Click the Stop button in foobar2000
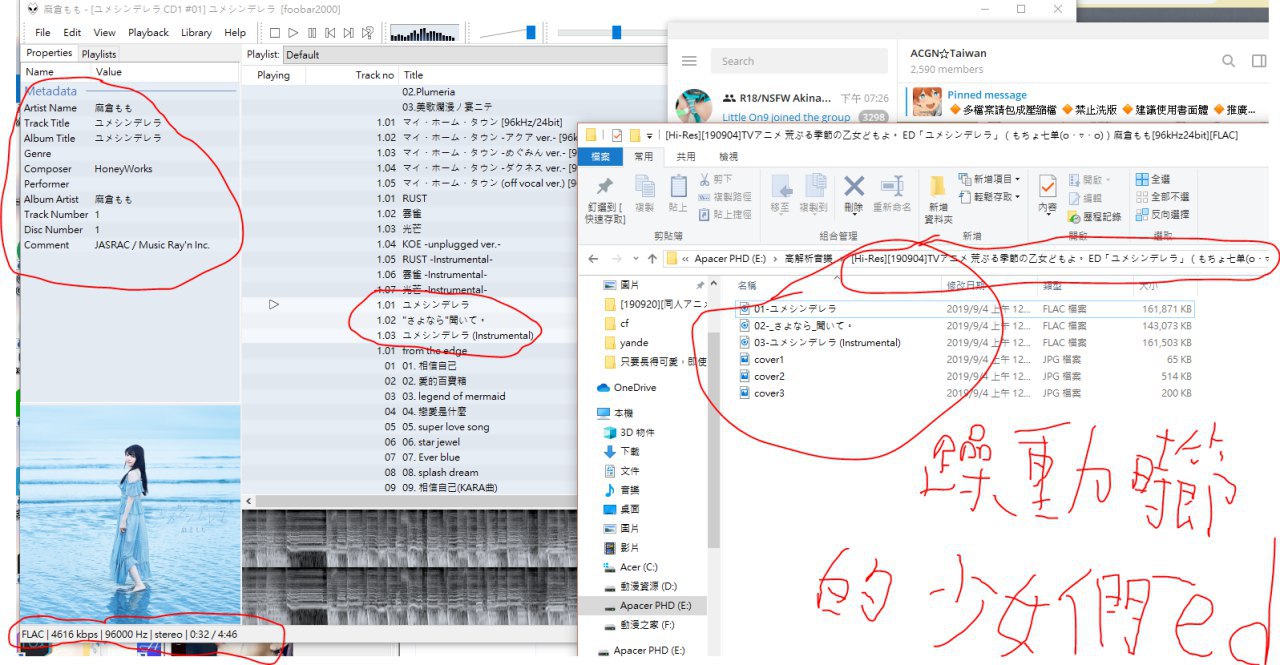Viewport: 1280px width, 665px height. click(275, 33)
